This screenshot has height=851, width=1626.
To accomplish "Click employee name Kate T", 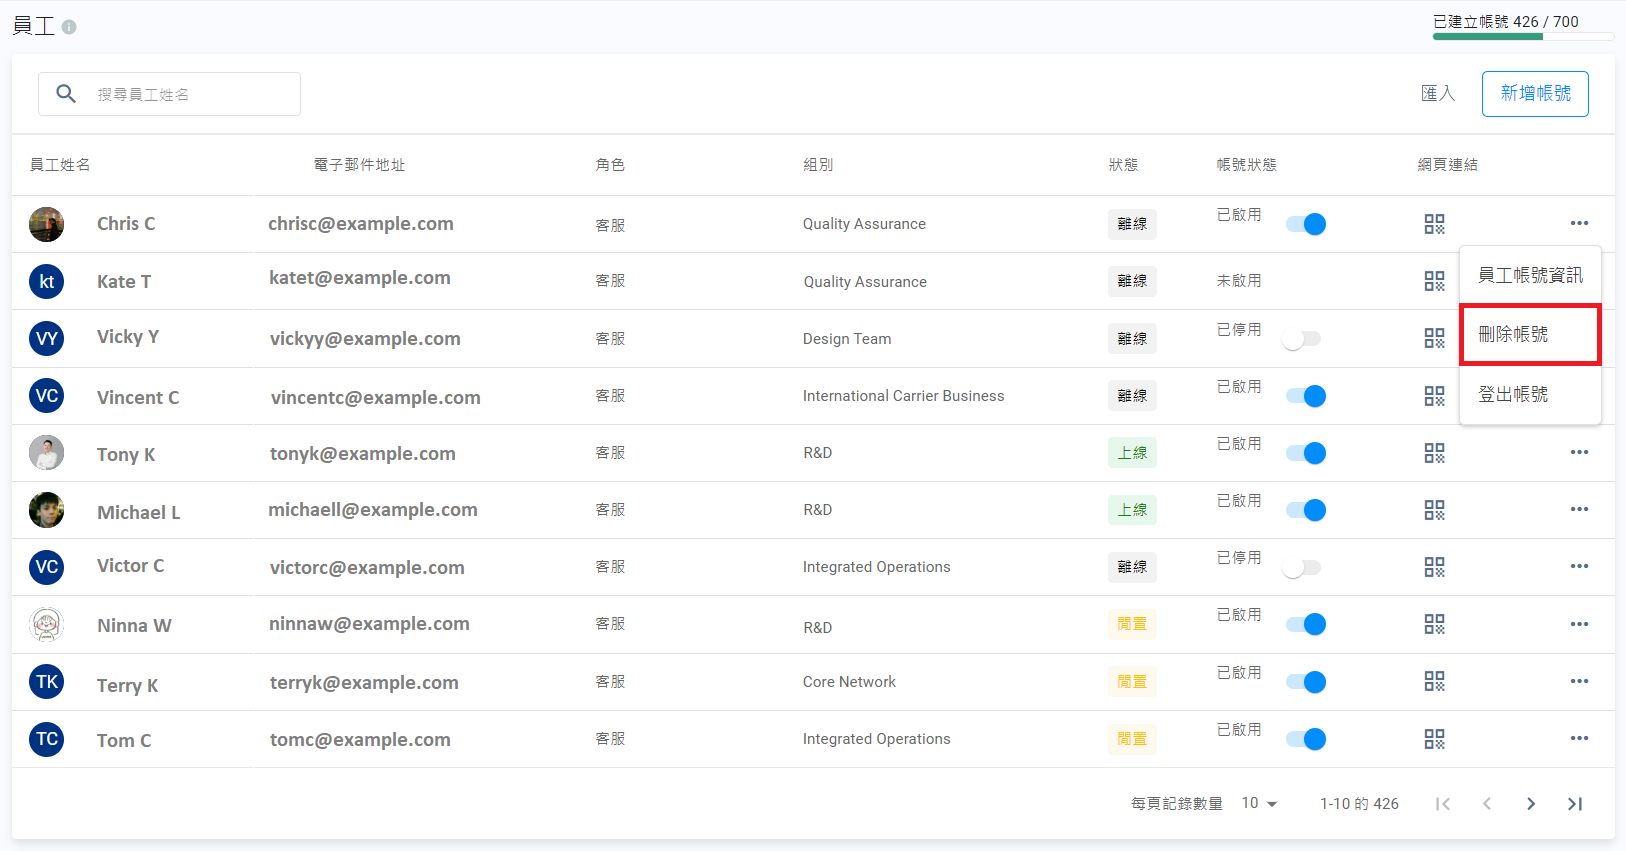I will point(124,282).
